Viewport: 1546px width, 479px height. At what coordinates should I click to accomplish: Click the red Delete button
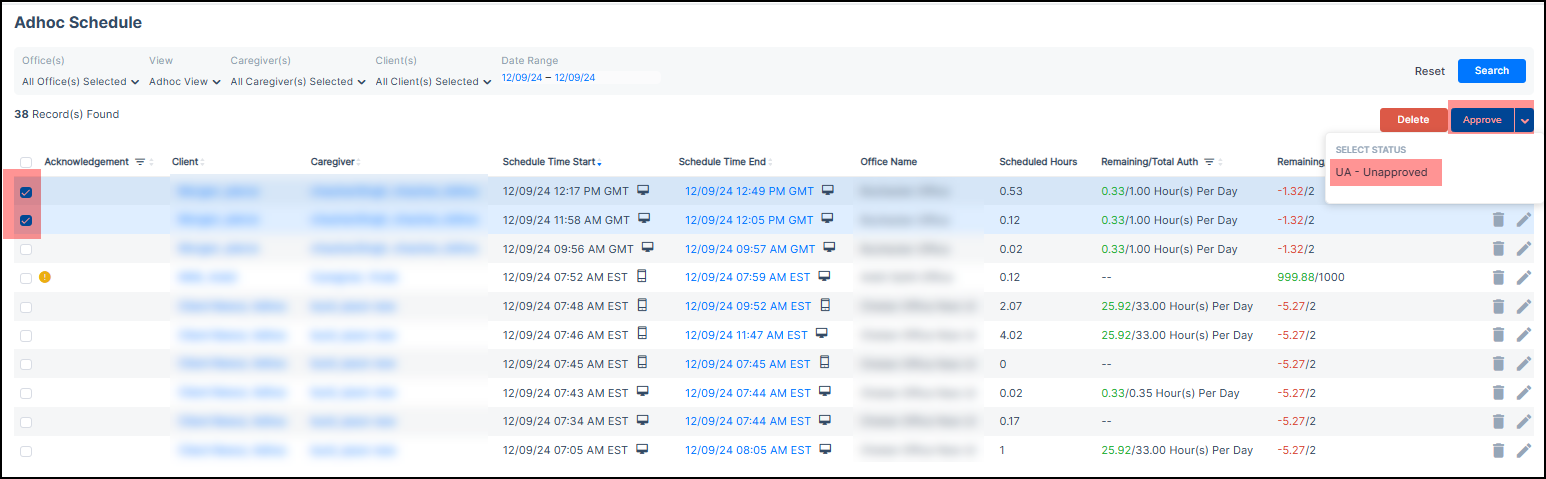1412,120
